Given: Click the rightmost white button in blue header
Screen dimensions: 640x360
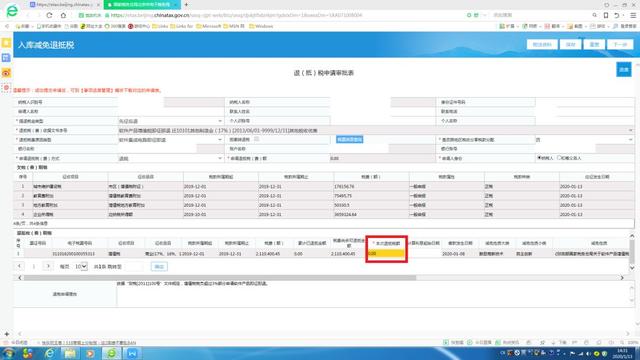Looking at the screenshot, I should click(620, 44).
